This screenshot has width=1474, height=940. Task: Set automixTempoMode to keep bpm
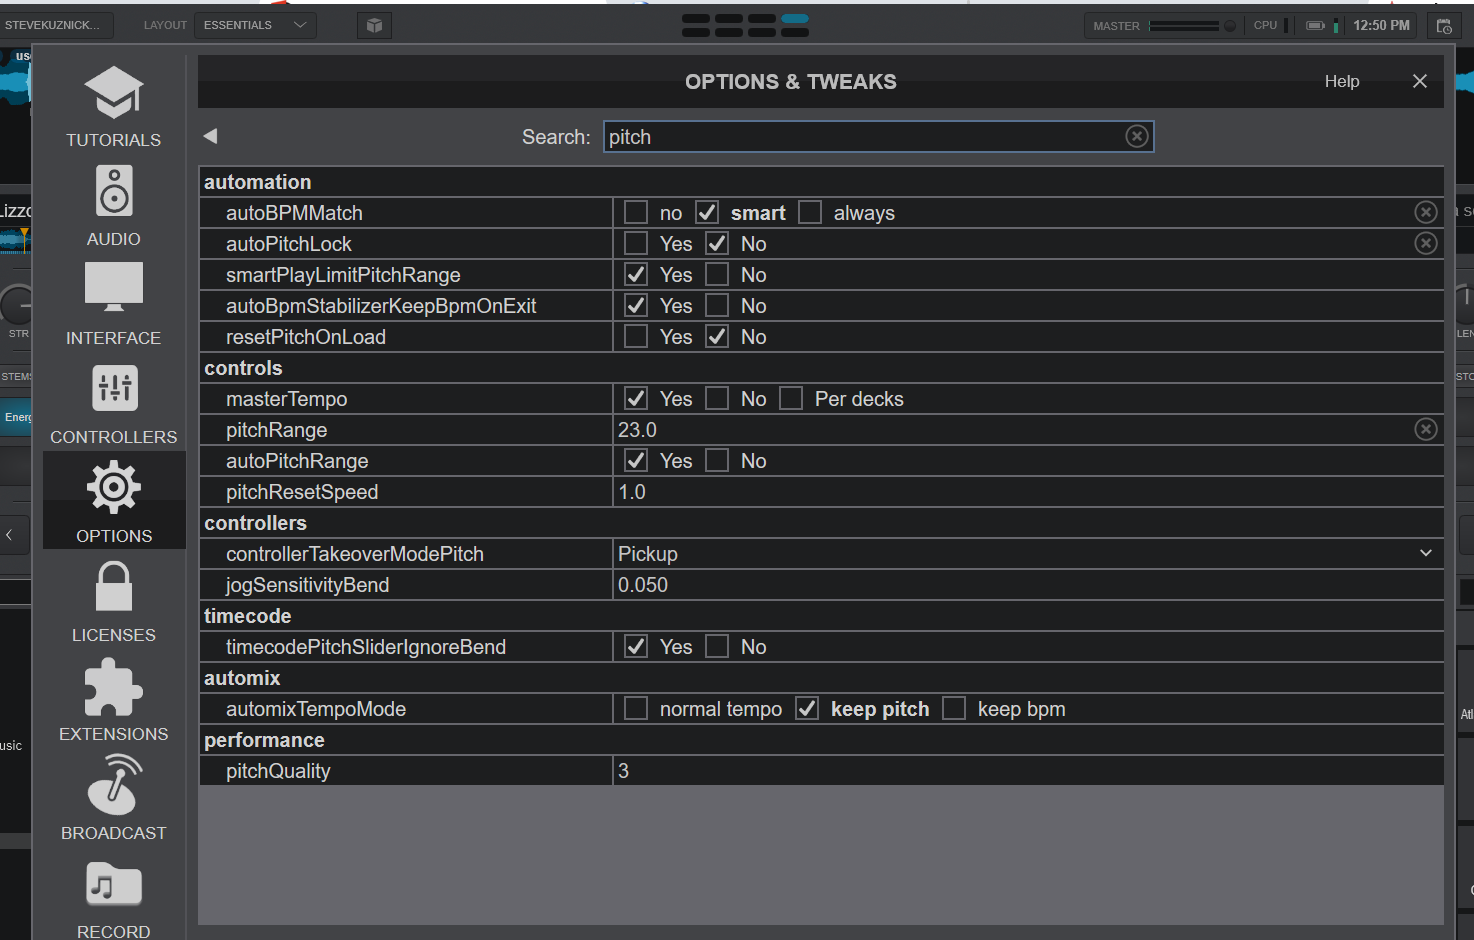click(x=954, y=708)
